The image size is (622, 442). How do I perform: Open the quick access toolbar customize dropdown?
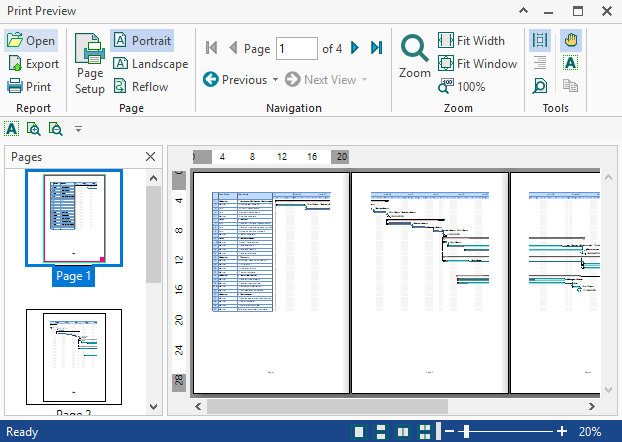[79, 129]
